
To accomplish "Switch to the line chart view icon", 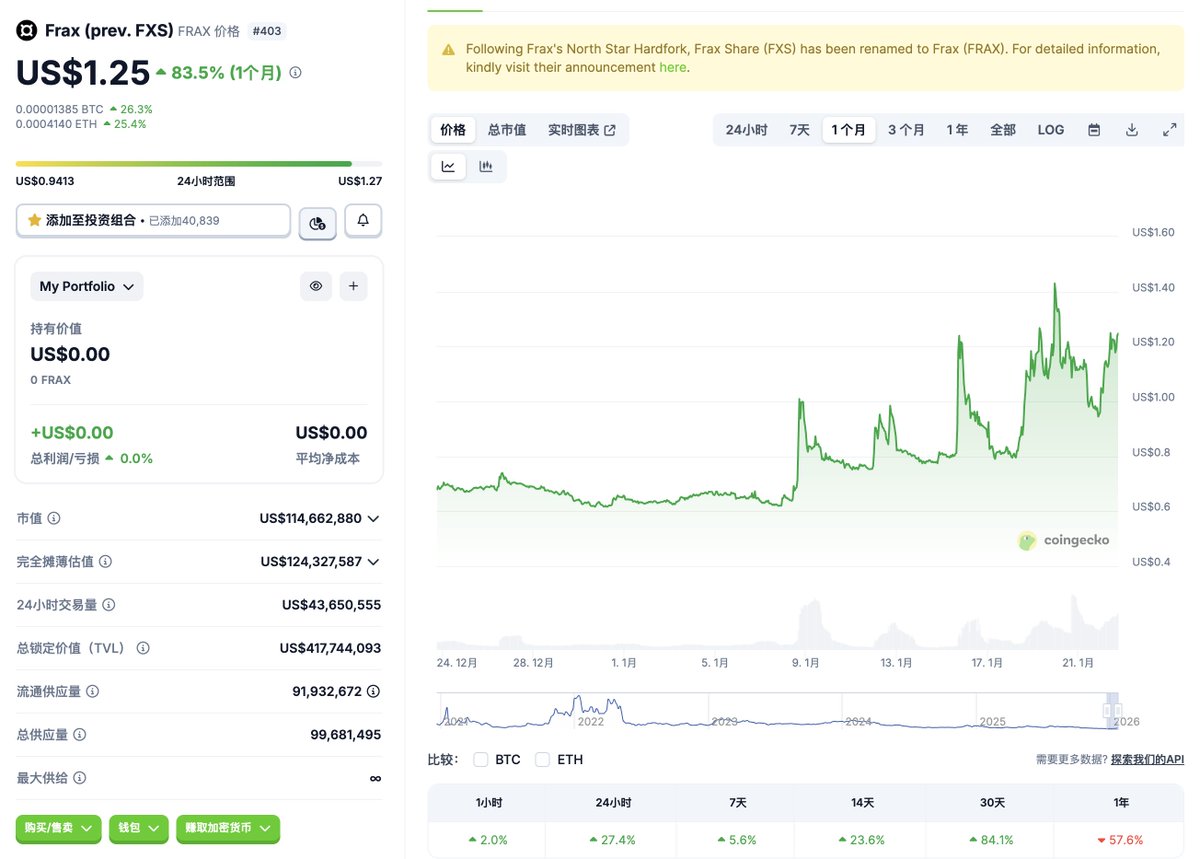I will point(448,167).
